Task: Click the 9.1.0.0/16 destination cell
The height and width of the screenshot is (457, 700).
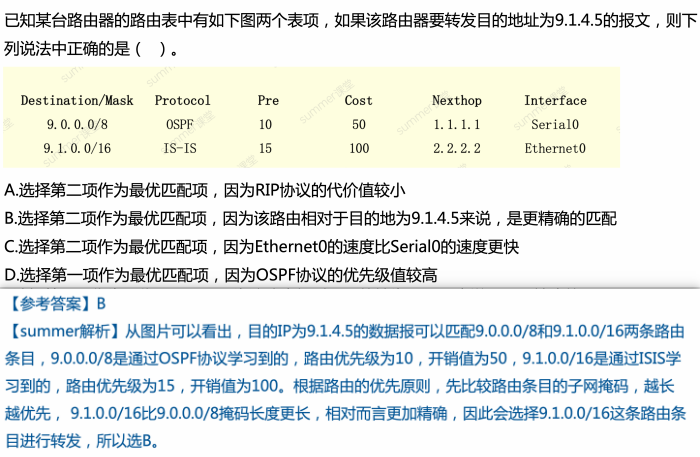Action: (x=77, y=148)
